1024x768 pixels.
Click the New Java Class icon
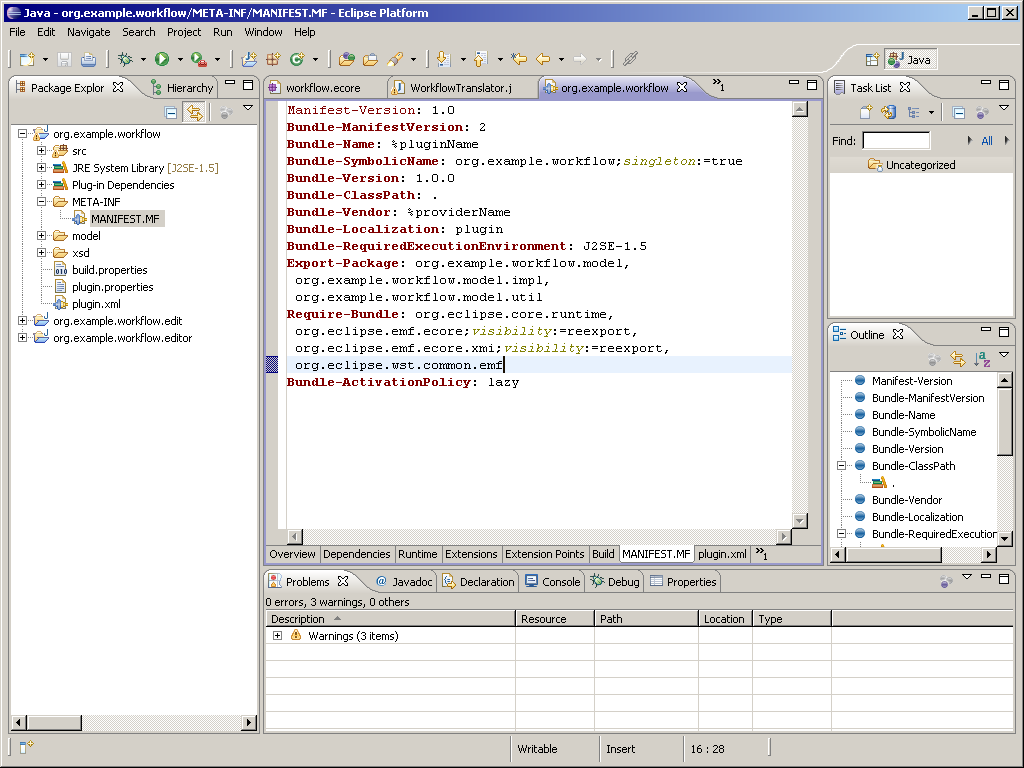[296, 60]
